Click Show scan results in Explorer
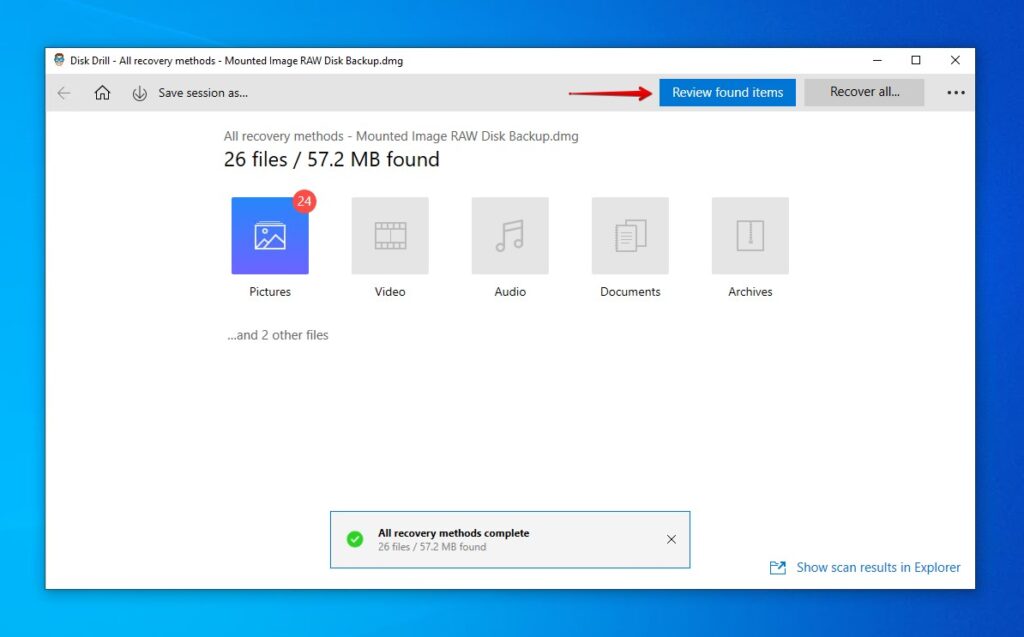The width and height of the screenshot is (1024, 637). pyautogui.click(x=878, y=567)
